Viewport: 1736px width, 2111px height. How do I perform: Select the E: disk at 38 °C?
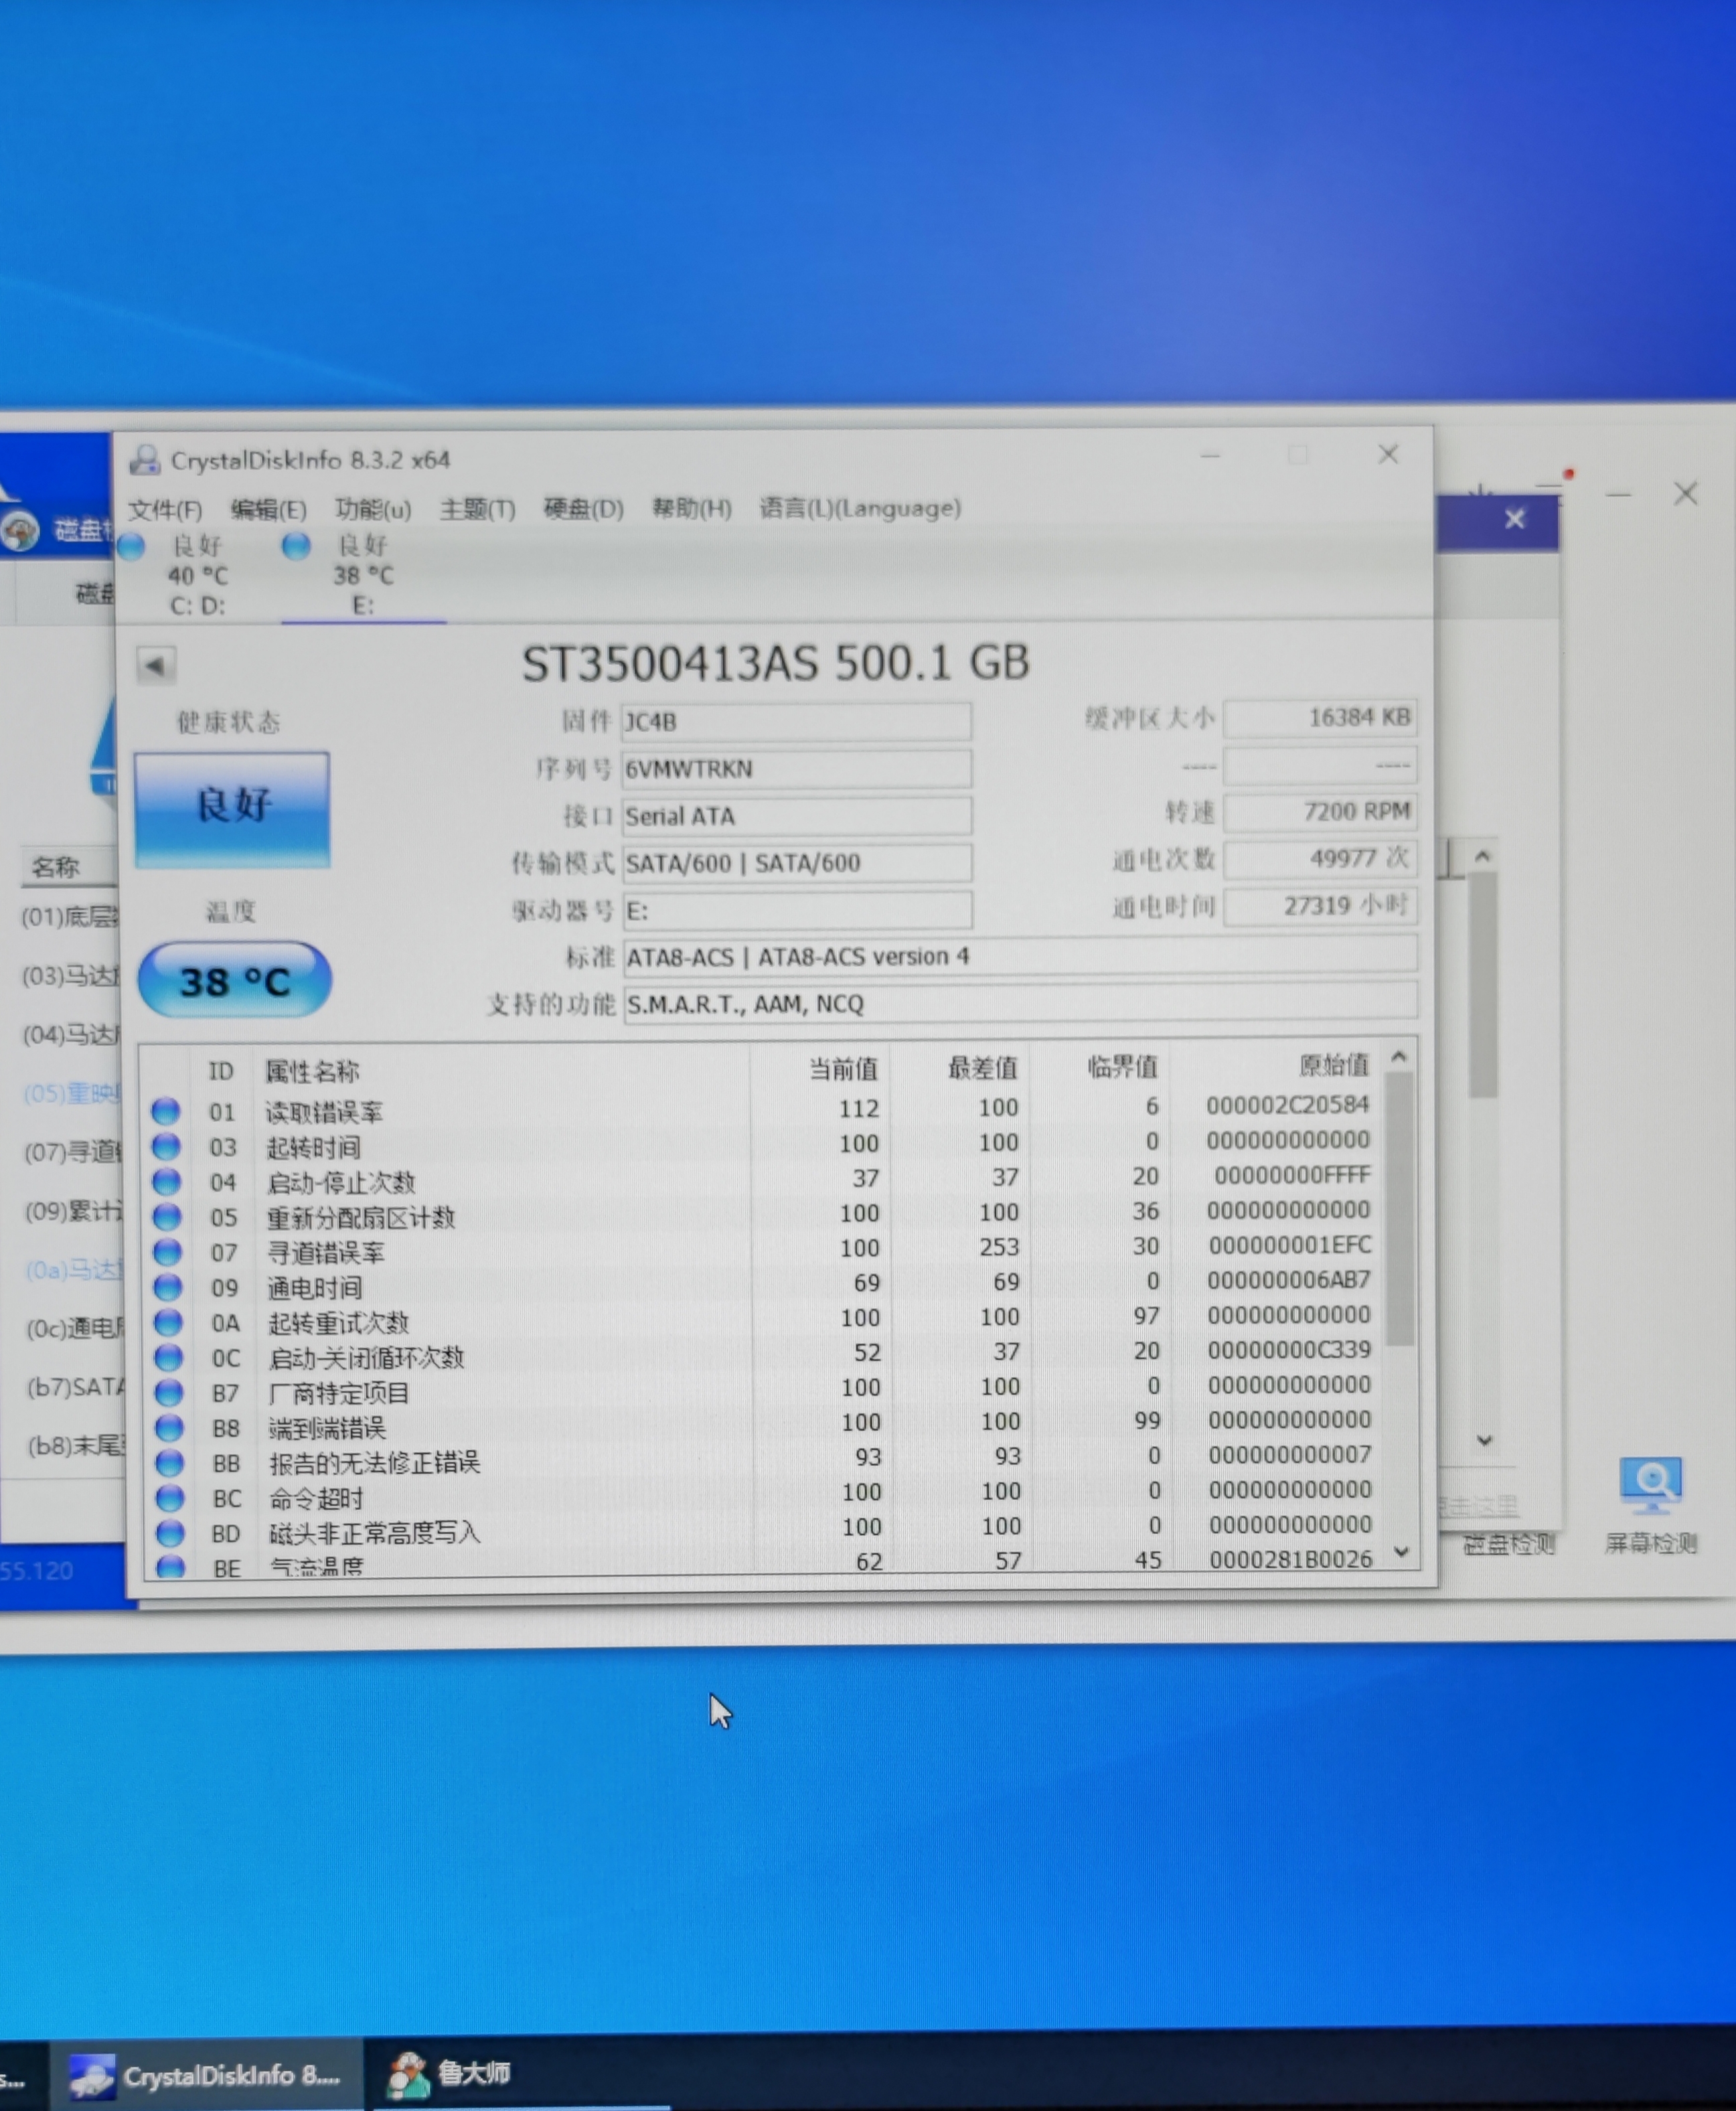click(363, 575)
